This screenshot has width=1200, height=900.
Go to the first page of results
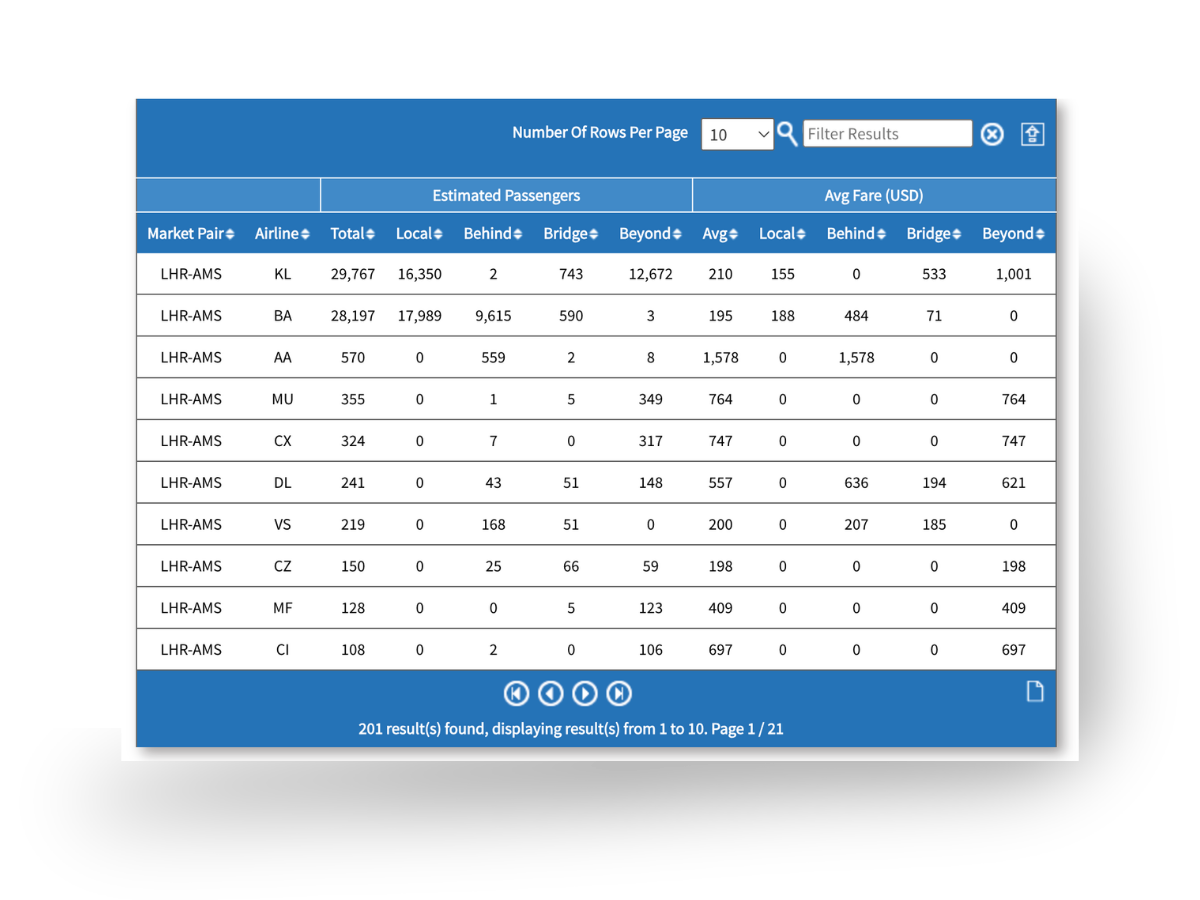516,693
